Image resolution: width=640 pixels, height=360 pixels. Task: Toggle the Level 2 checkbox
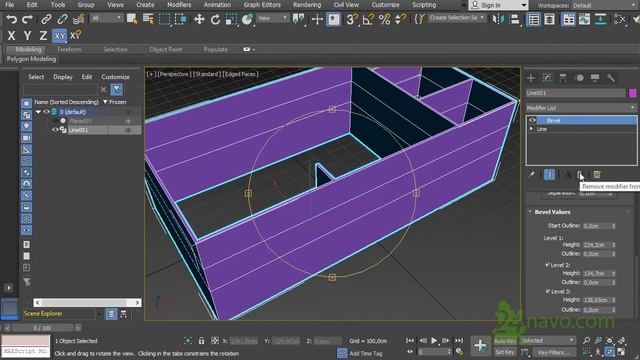point(547,264)
